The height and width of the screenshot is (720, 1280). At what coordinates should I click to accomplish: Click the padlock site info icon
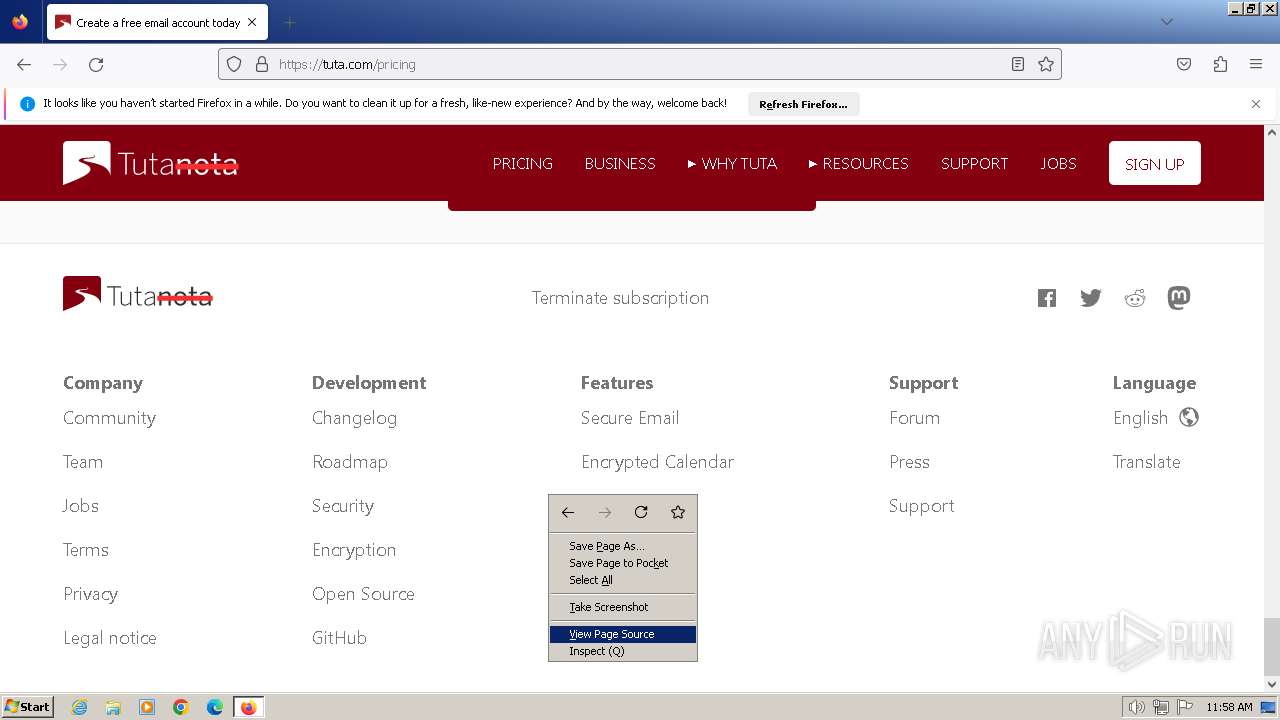[262, 64]
